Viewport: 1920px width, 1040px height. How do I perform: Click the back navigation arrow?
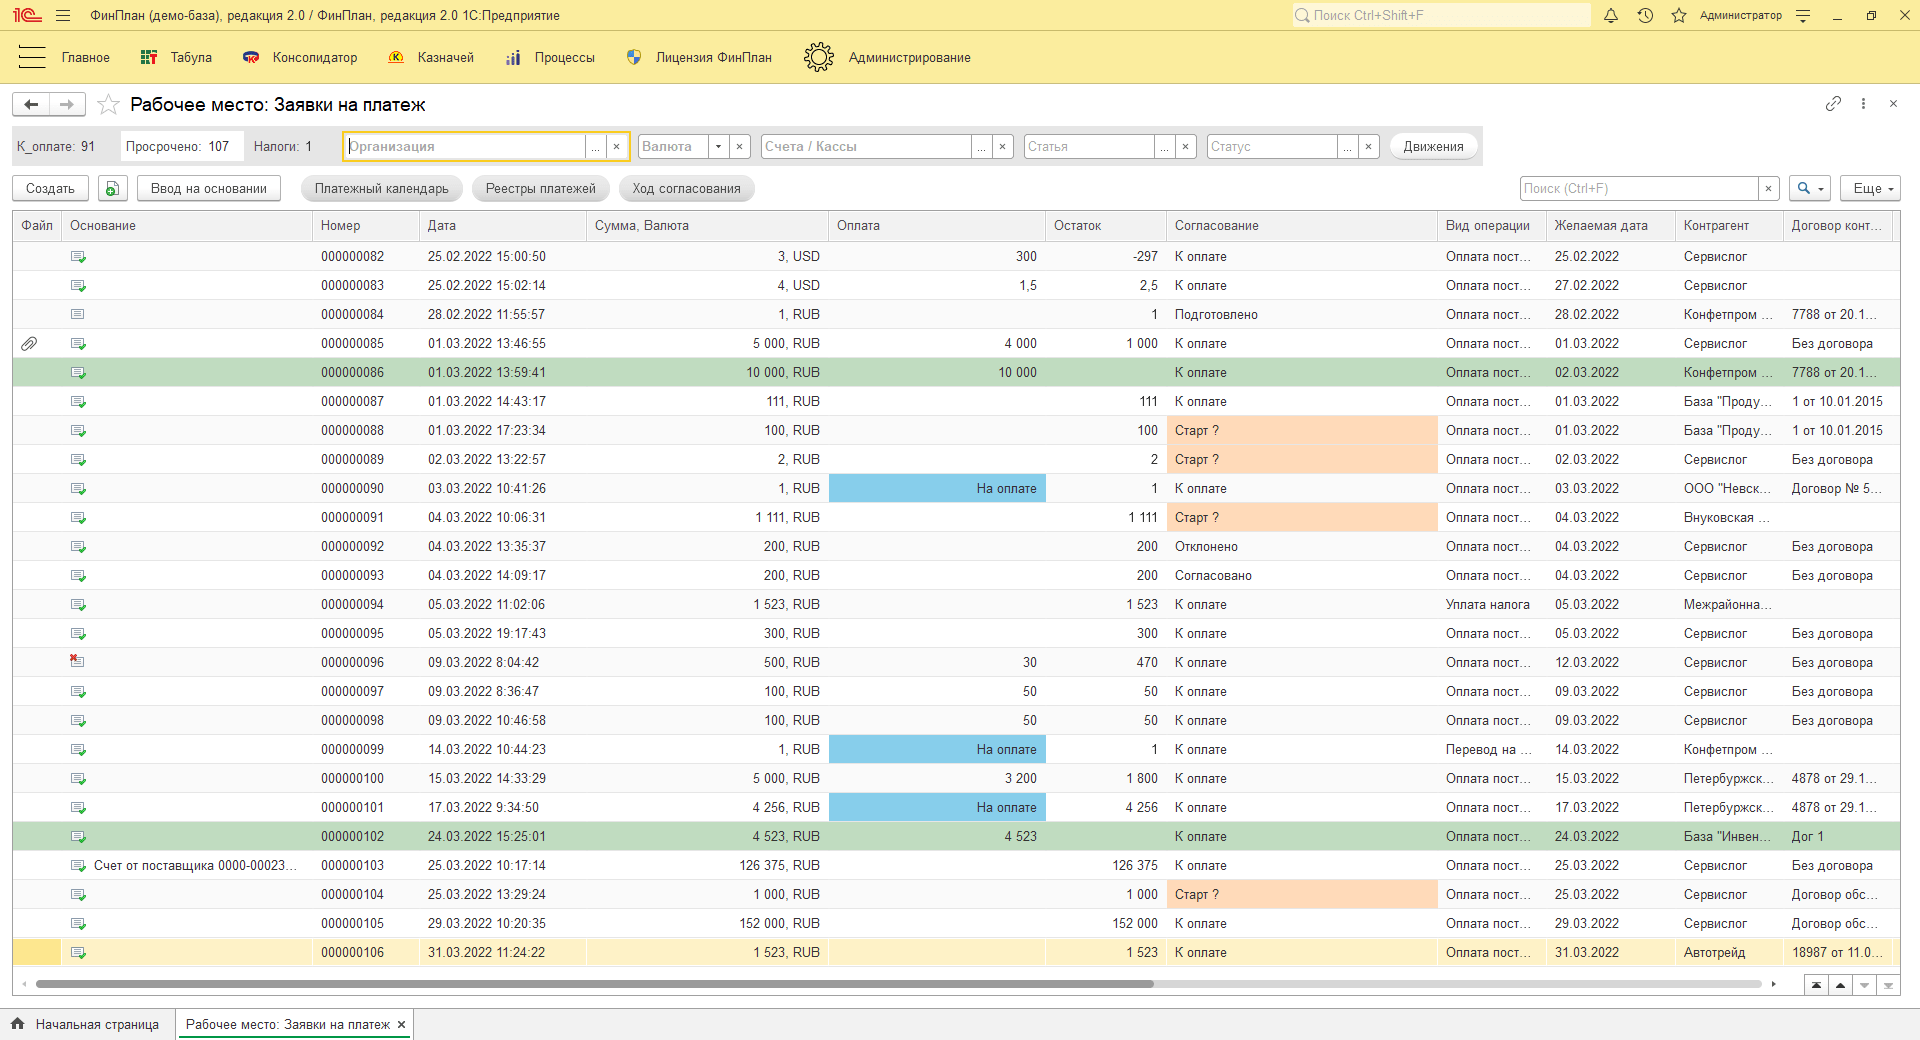tap(31, 104)
